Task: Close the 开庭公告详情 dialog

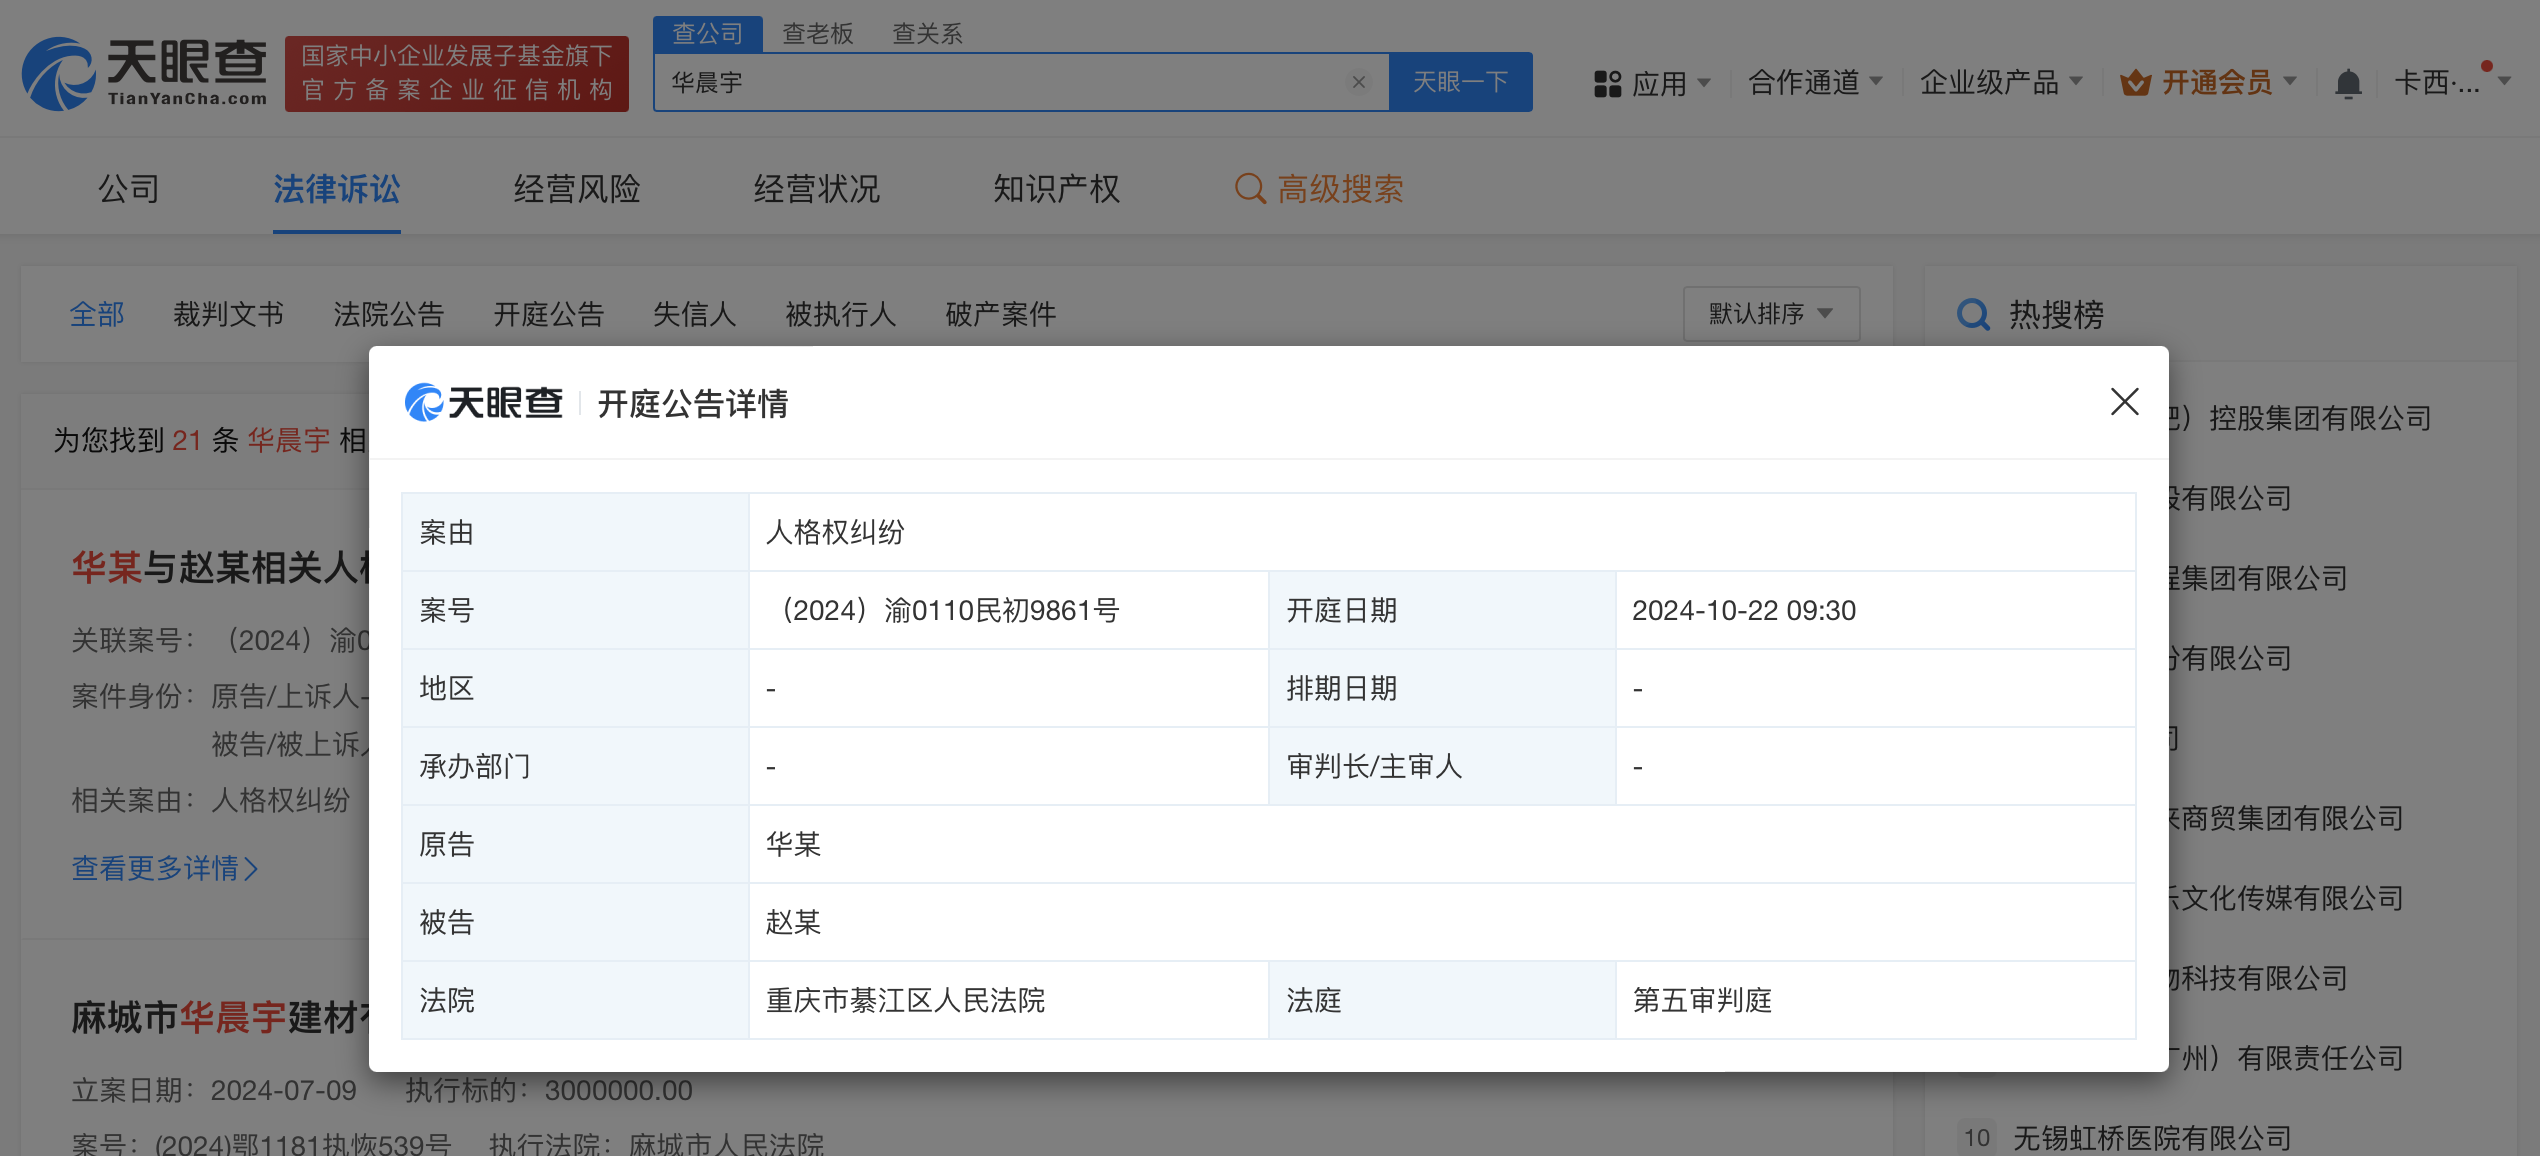Action: 2124,402
